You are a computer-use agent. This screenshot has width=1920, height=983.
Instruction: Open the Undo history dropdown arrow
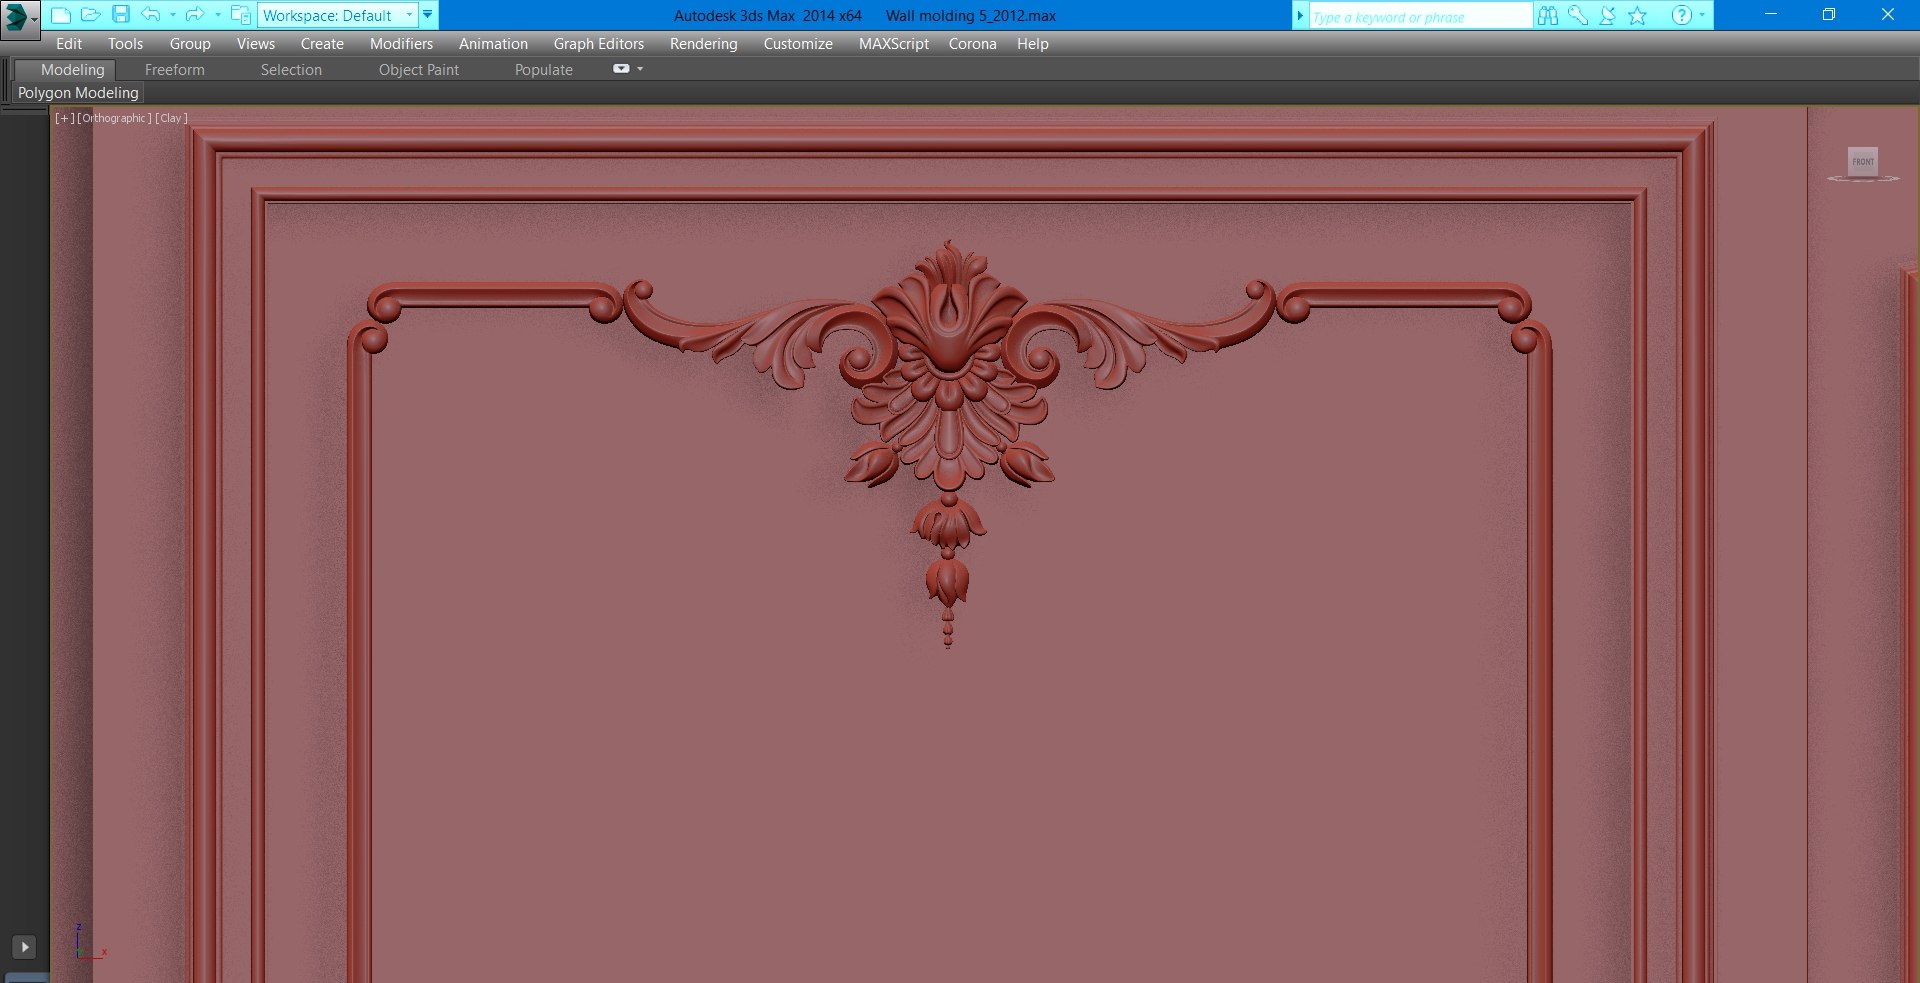[173, 15]
